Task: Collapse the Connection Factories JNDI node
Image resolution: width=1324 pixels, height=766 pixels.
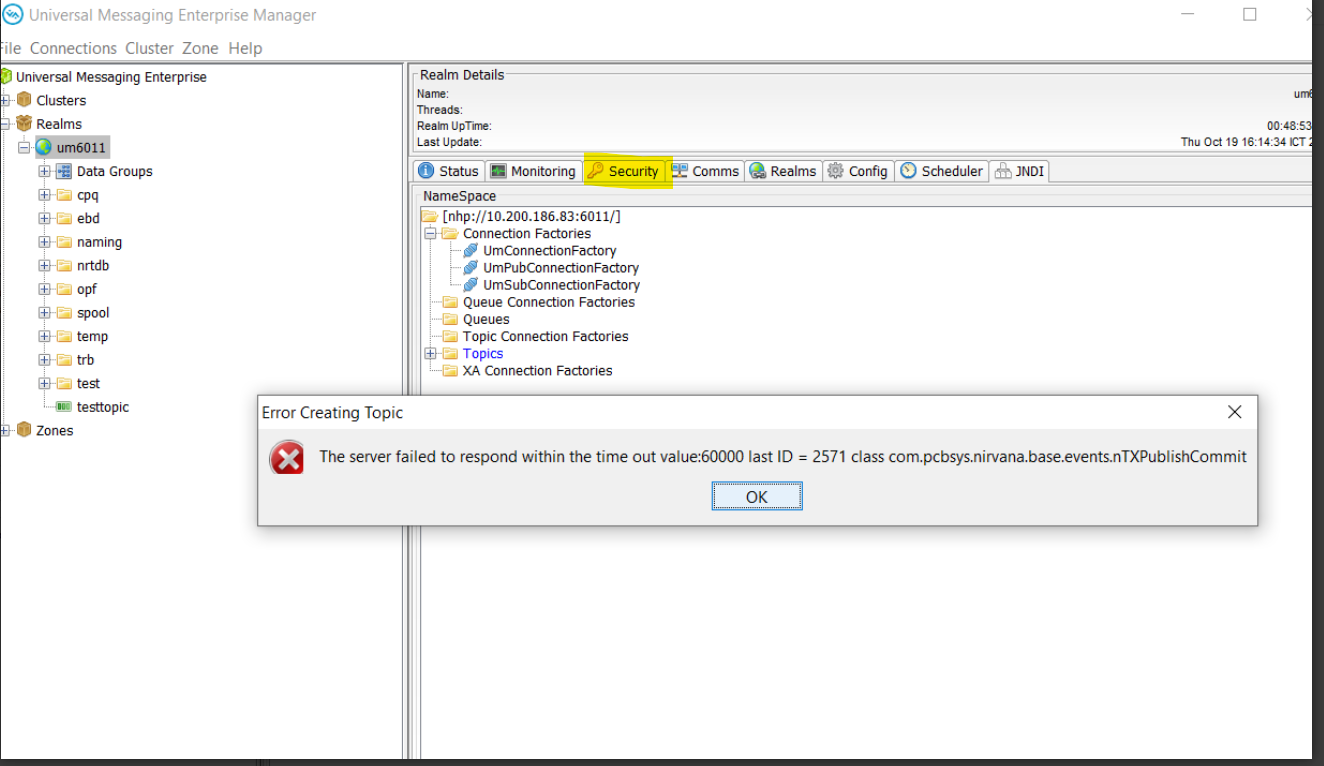Action: point(431,233)
